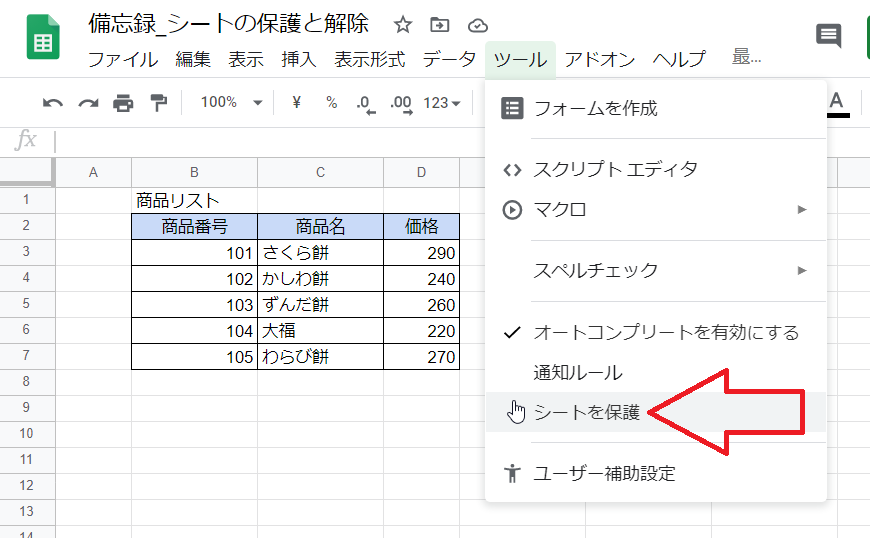Open the データ menu

coord(449,59)
